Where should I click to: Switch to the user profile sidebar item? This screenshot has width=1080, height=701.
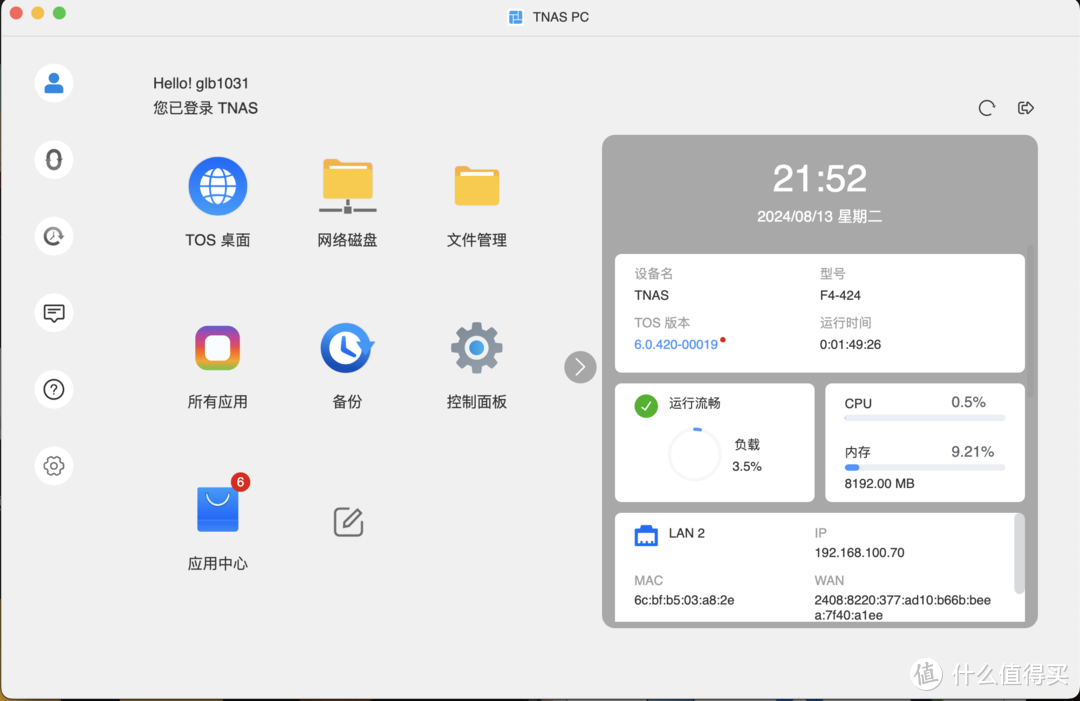tap(53, 83)
